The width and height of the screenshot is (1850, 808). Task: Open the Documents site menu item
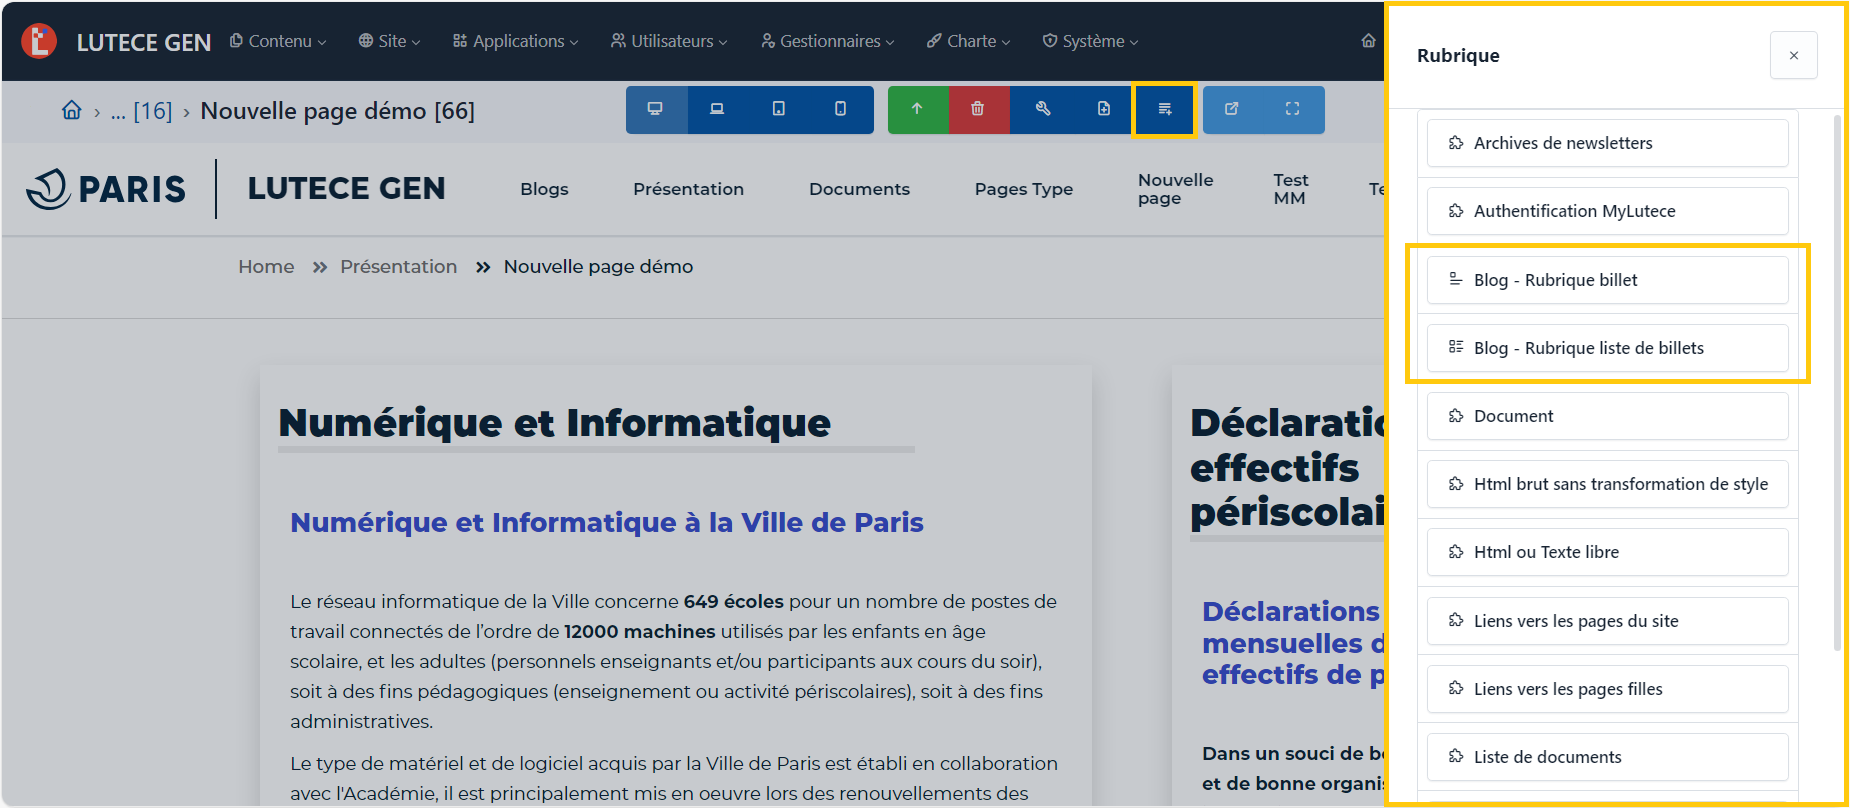pyautogui.click(x=859, y=189)
